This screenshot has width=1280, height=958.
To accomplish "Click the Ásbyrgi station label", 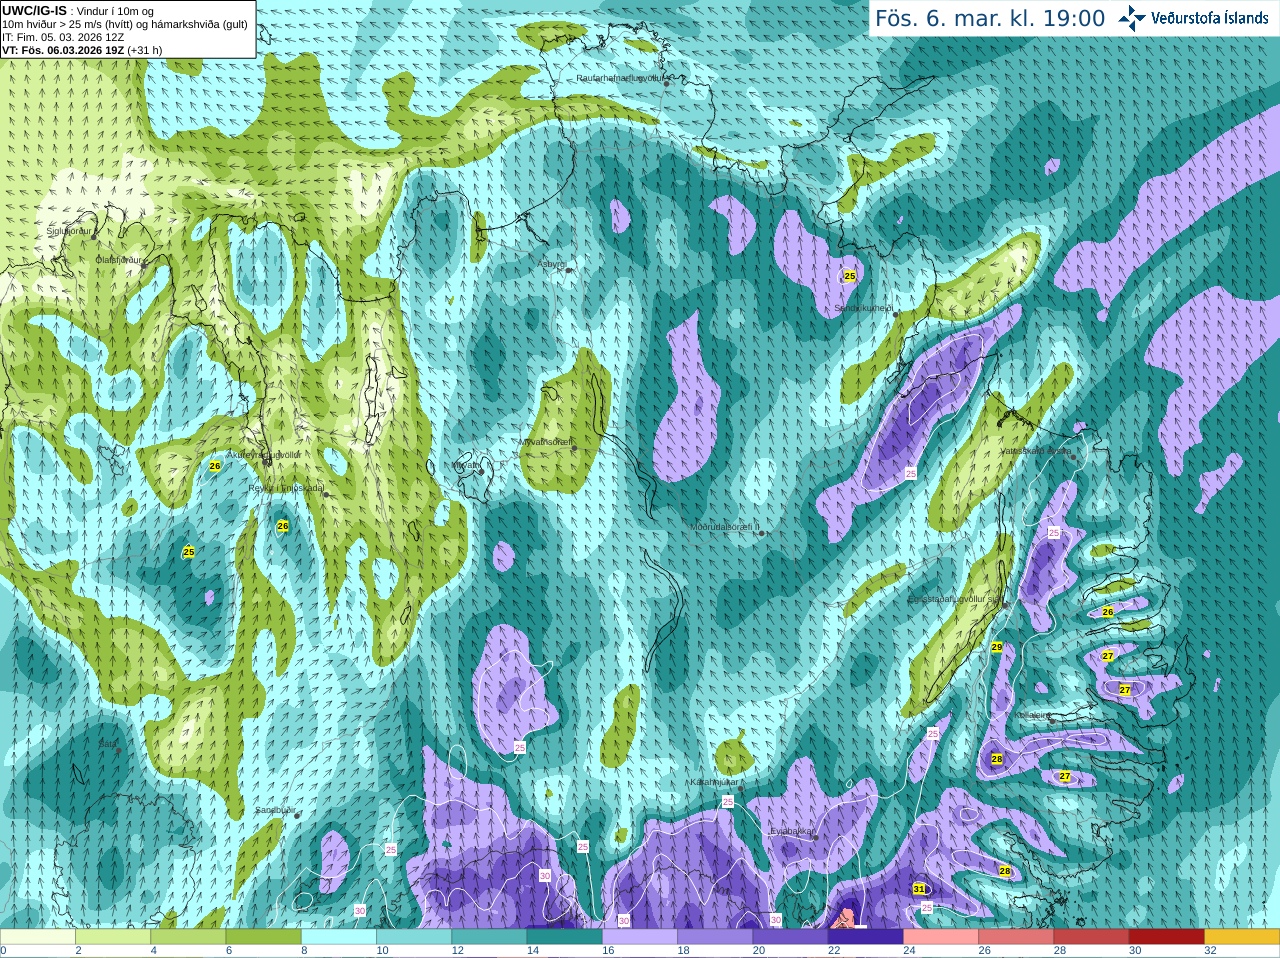I will 552,264.
